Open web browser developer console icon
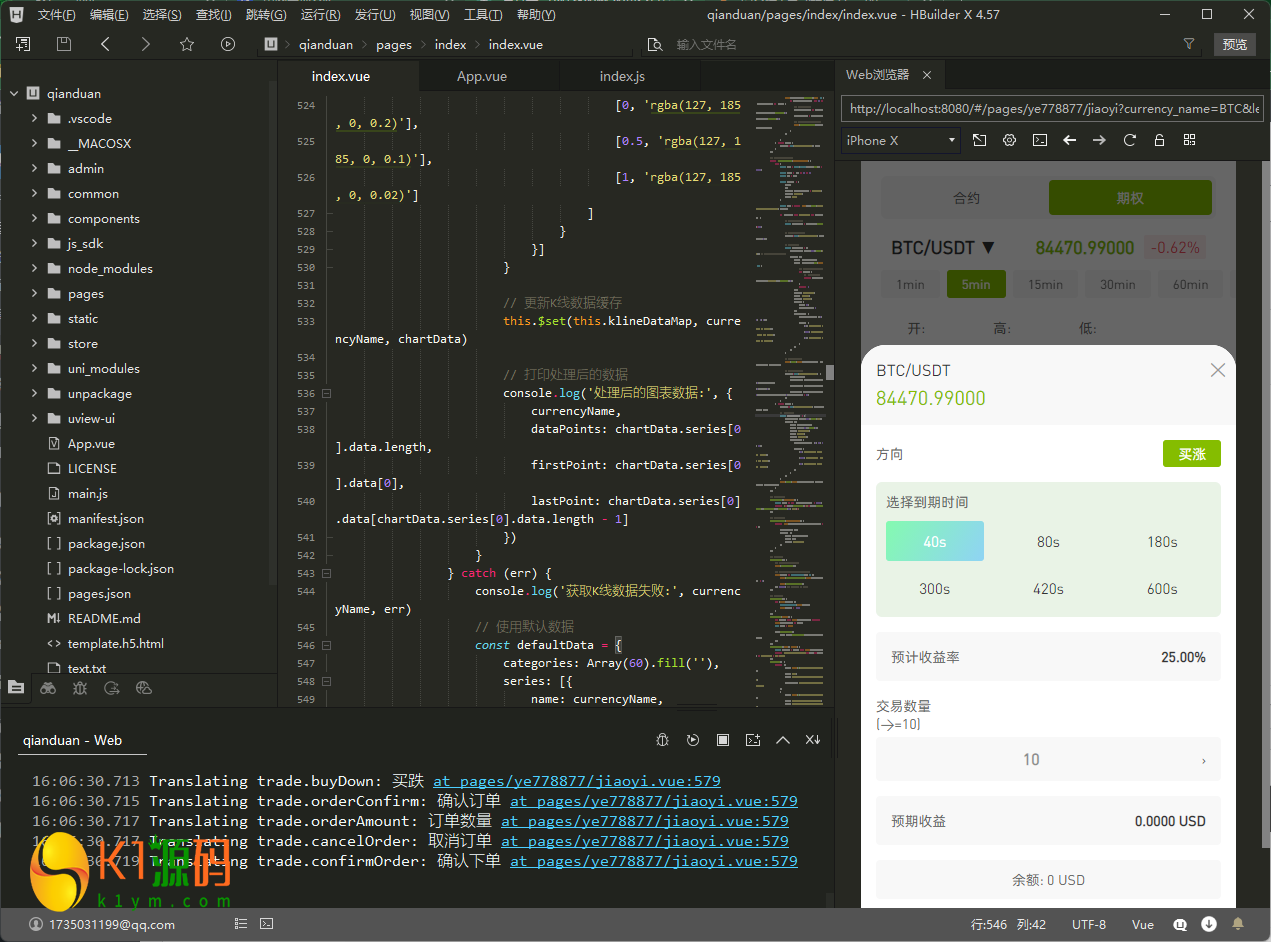This screenshot has width=1271, height=942. [1040, 141]
